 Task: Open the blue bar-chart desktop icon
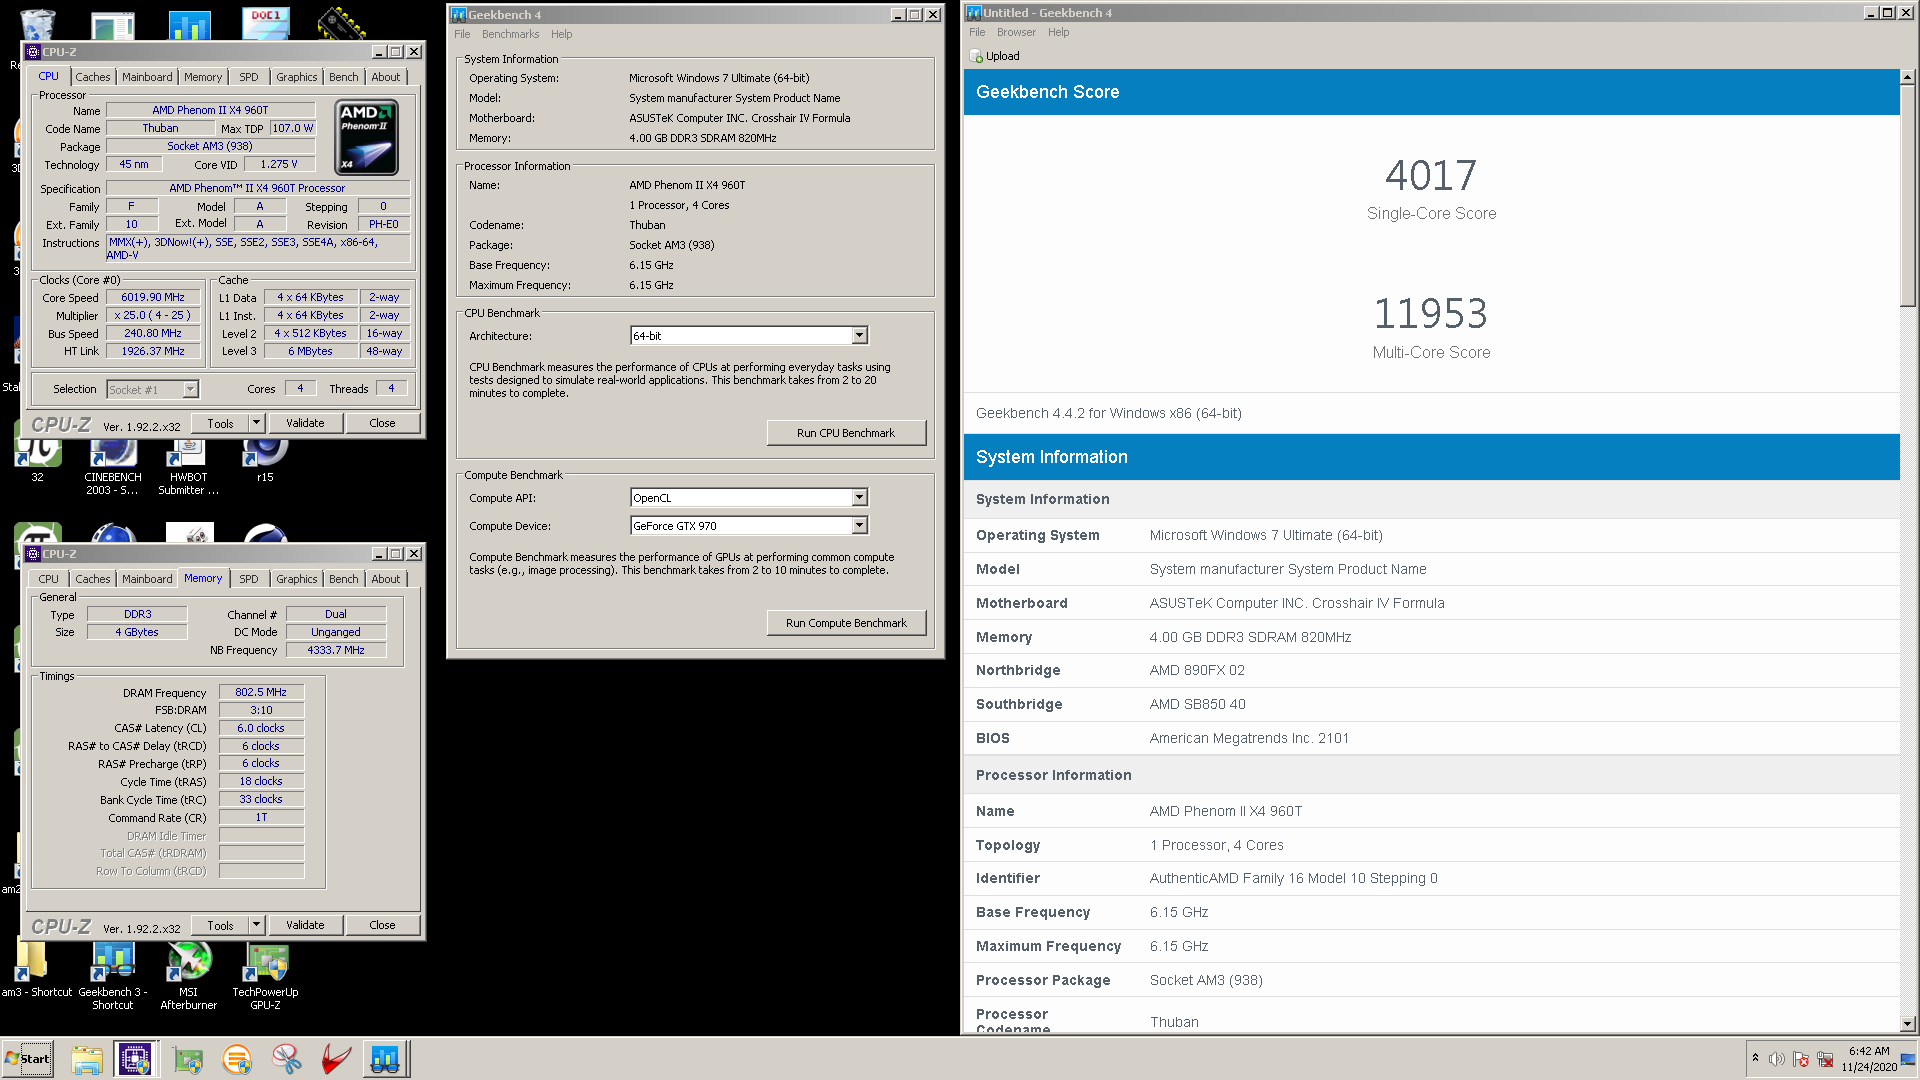click(x=190, y=25)
